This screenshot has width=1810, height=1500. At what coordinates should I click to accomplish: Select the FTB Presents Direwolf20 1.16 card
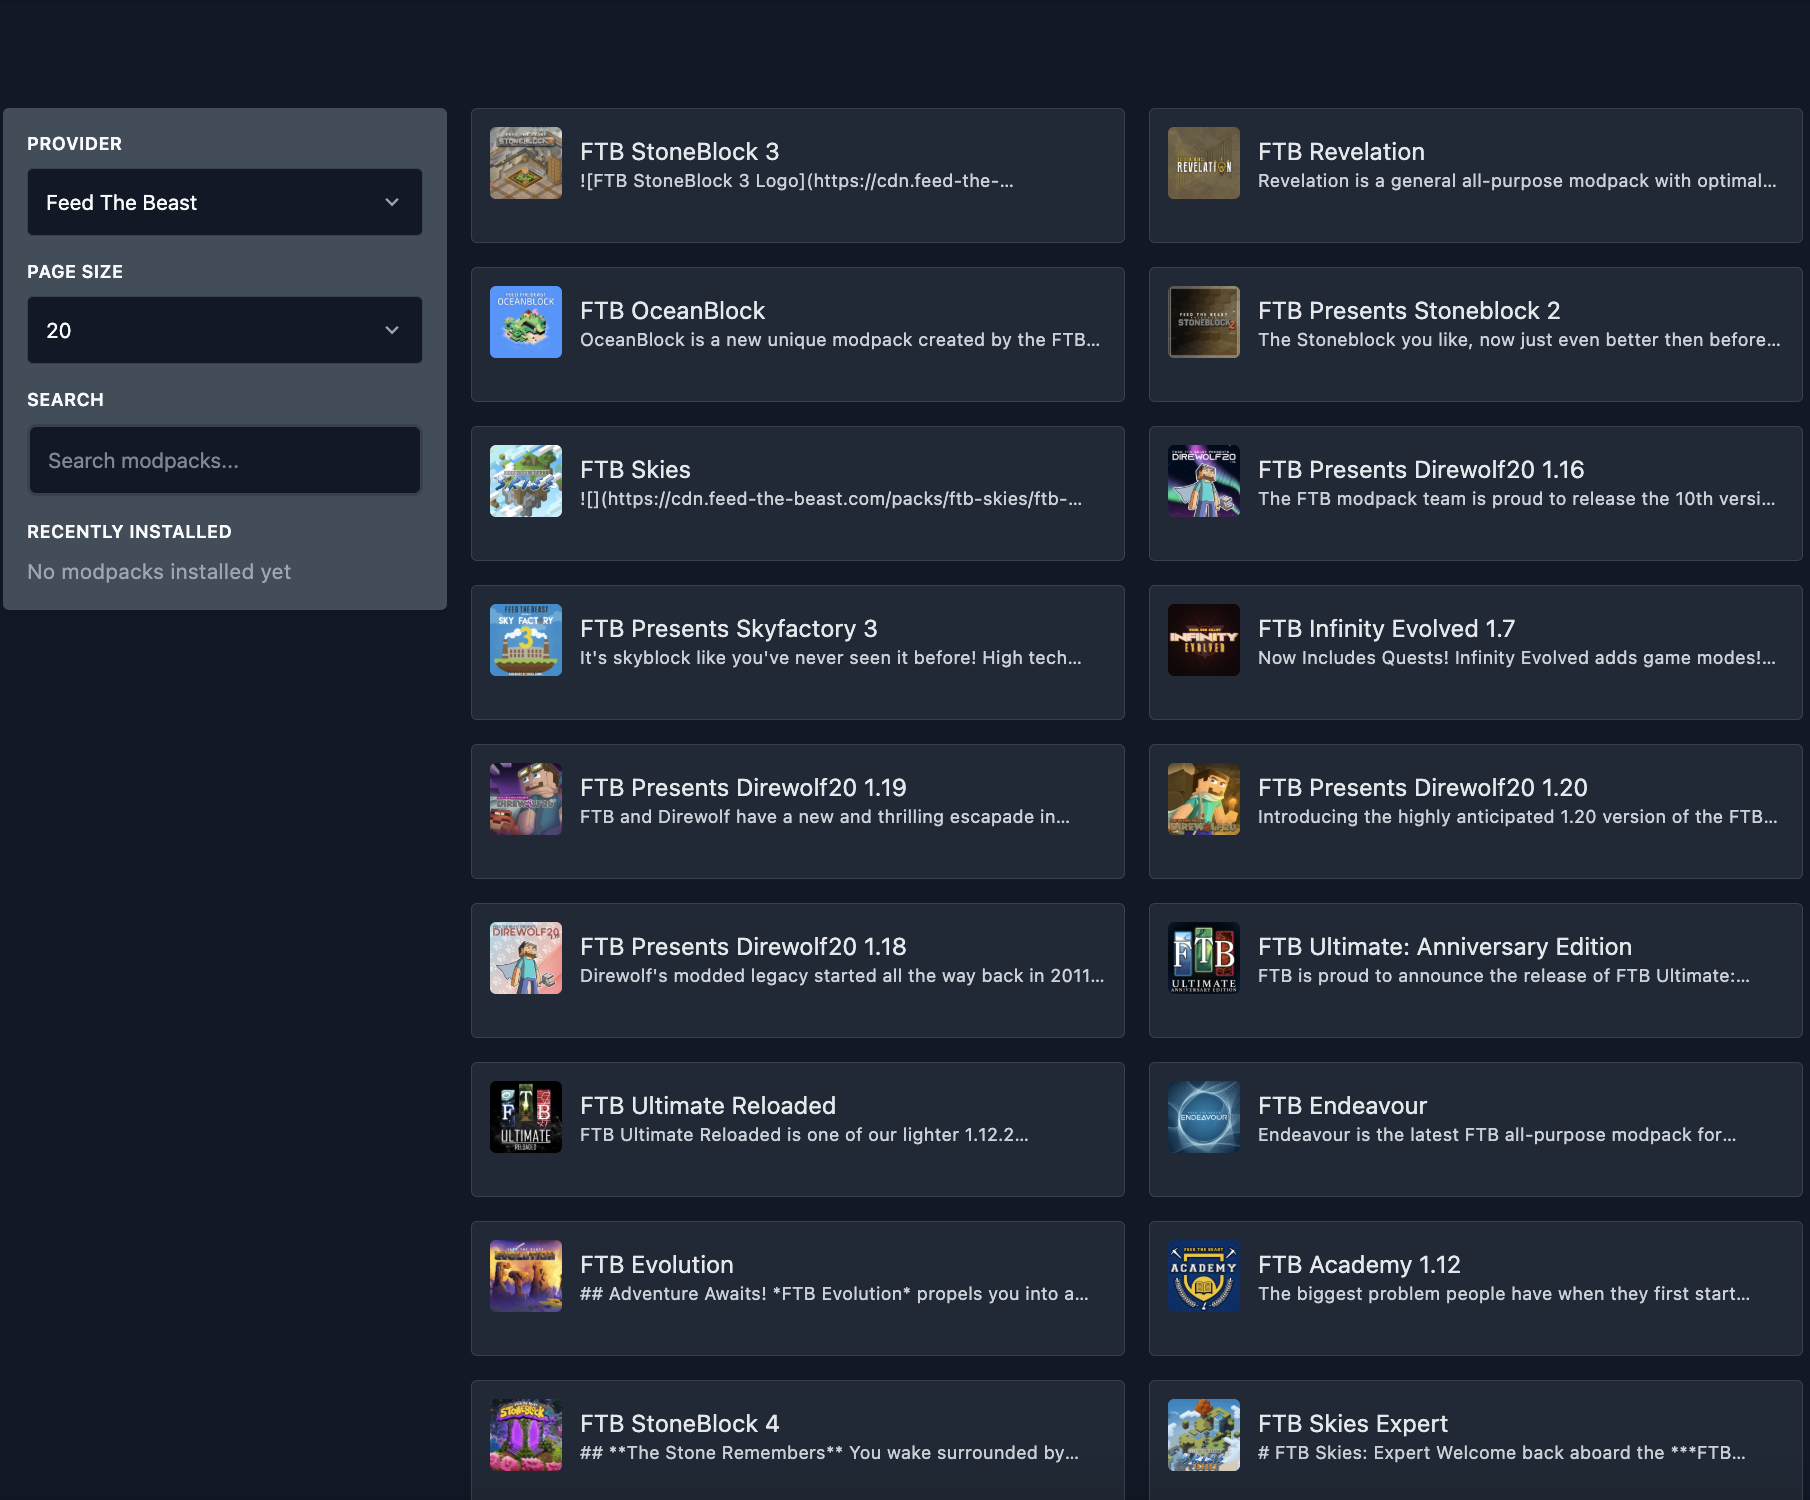click(1475, 493)
